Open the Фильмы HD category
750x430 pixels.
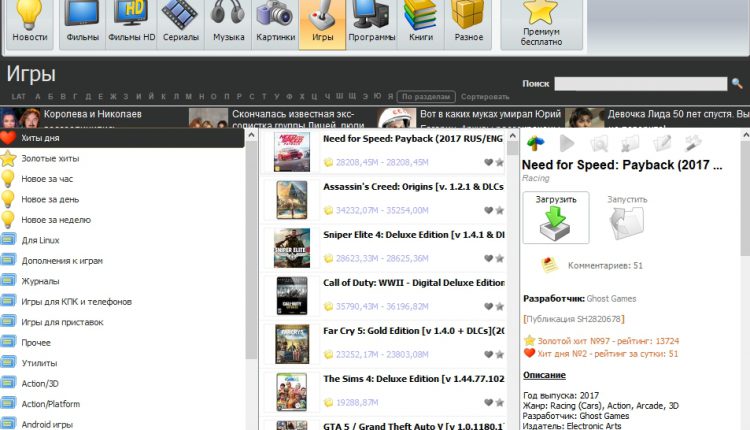(132, 24)
